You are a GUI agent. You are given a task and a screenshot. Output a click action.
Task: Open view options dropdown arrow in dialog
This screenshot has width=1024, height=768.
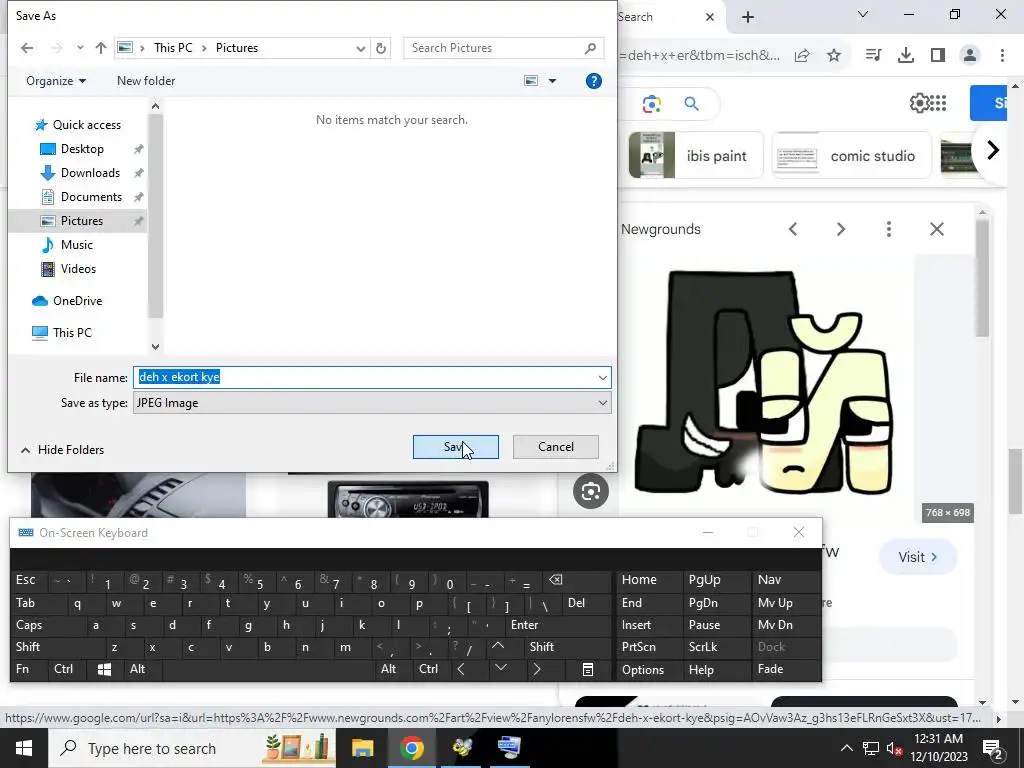tap(552, 81)
